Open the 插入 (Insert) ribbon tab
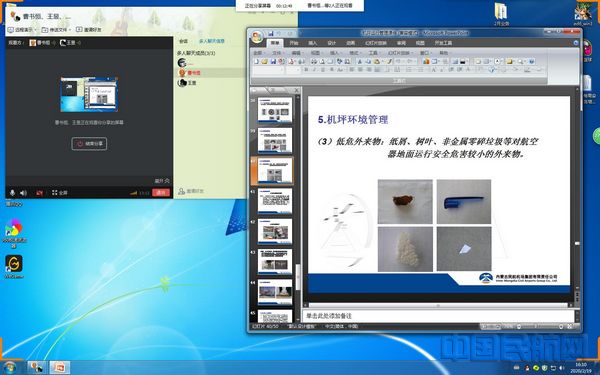Screen dimensions: 600x375 pyautogui.click(x=313, y=43)
